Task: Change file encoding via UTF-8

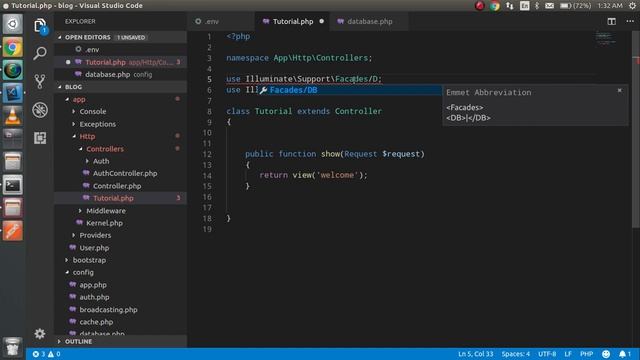Action: [547, 354]
